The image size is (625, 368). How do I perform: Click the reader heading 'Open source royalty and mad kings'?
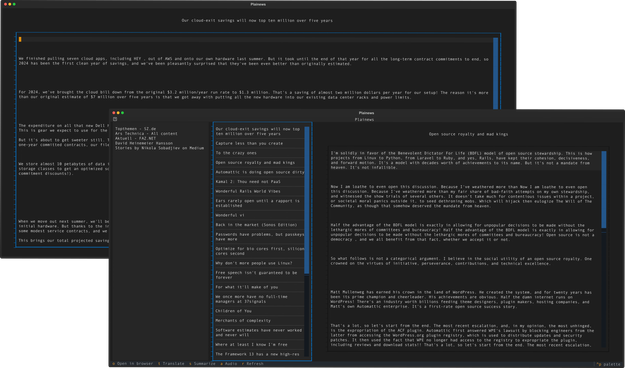[468, 134]
